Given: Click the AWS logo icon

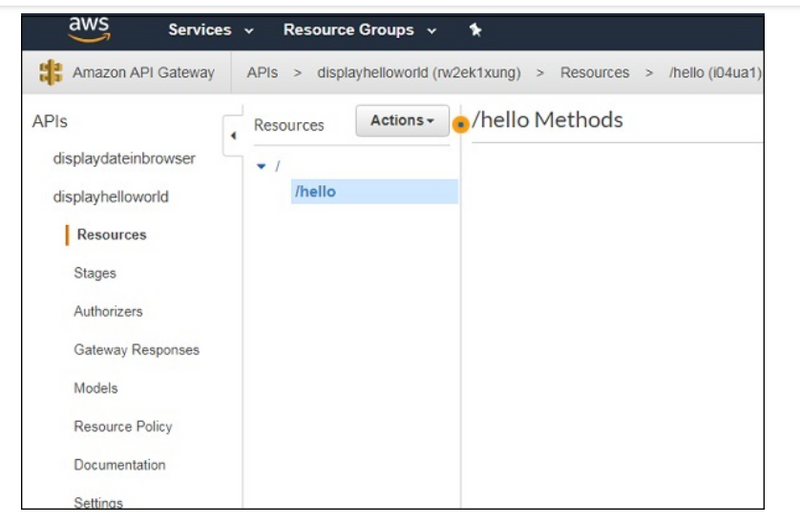Looking at the screenshot, I should point(89,29).
